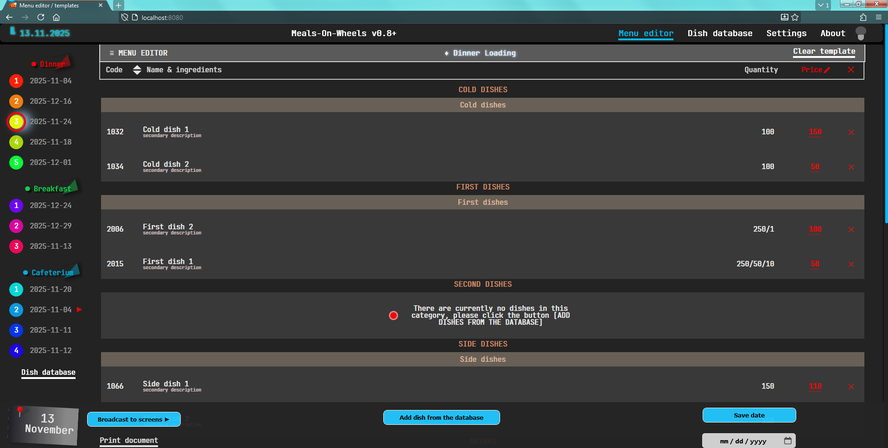Select Cafeteria date 2025-11-04
Image resolution: width=888 pixels, height=448 pixels.
tap(50, 310)
